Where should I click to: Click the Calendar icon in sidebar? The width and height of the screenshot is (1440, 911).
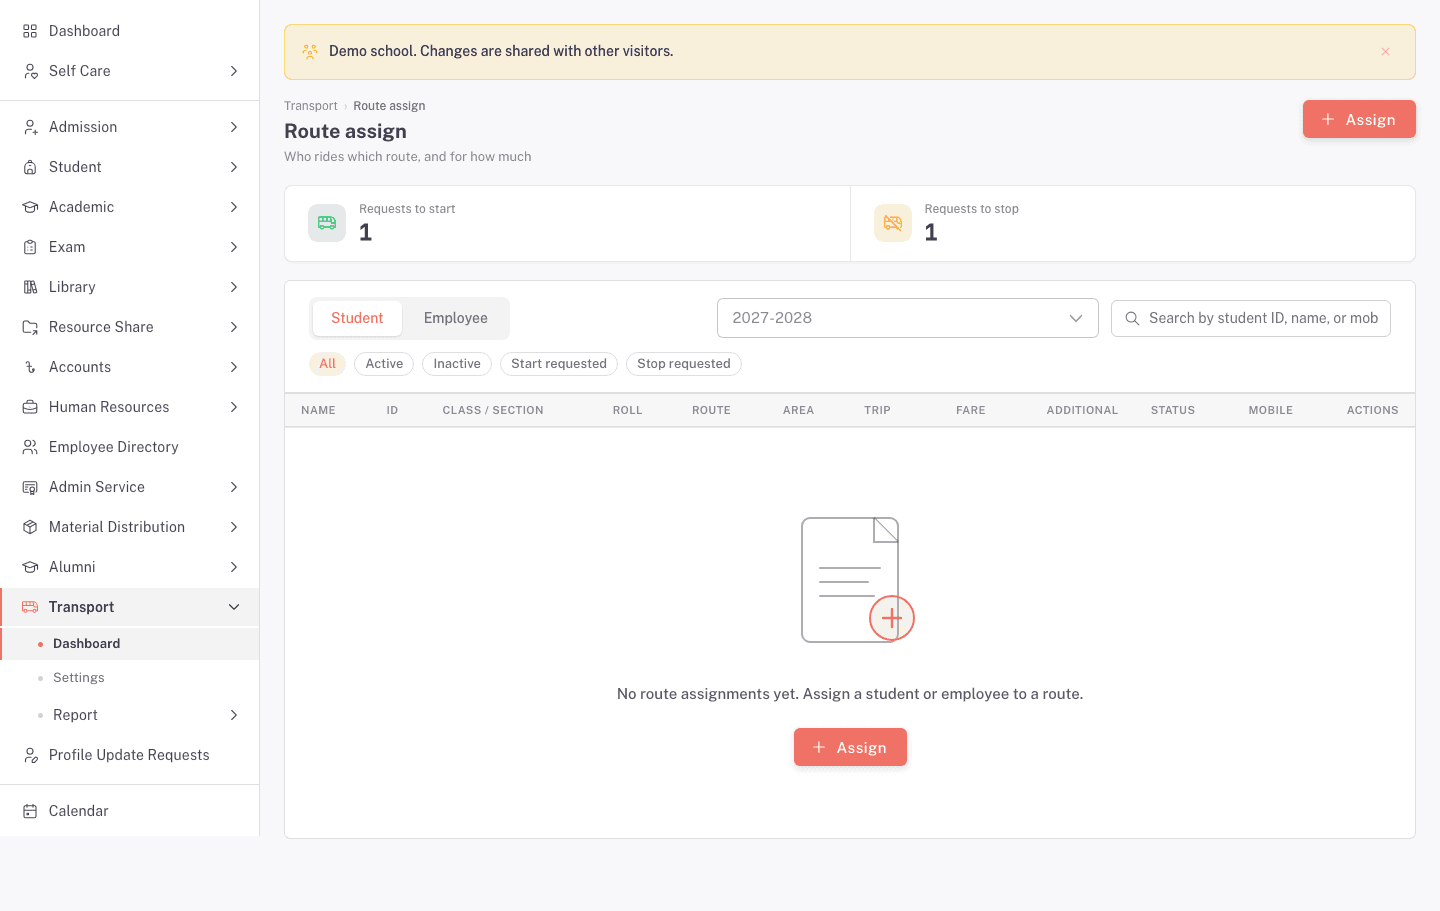tap(30, 811)
